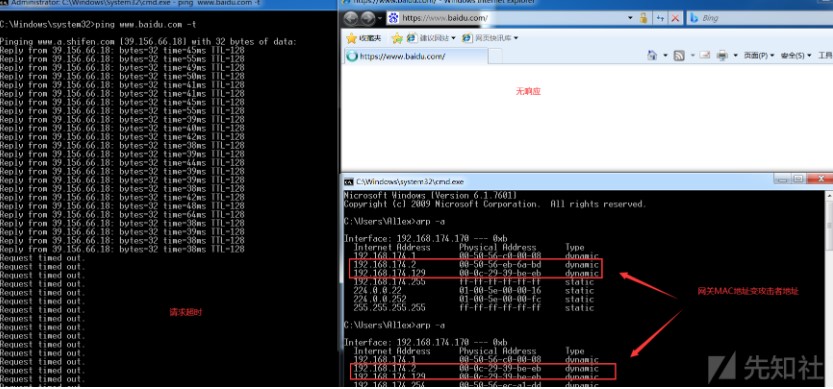Add page to Favorites bar via star-arrow icon
Image resolution: width=833 pixels, height=389 pixels.
pos(397,38)
